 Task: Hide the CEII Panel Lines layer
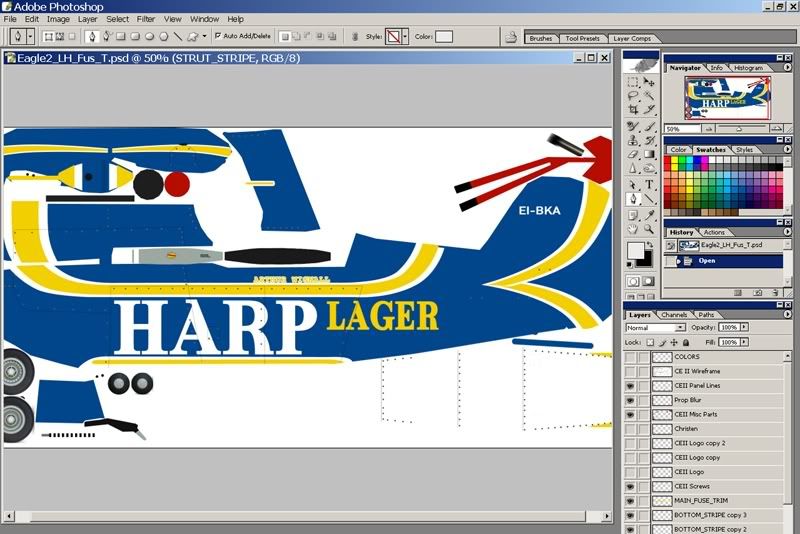tap(630, 386)
